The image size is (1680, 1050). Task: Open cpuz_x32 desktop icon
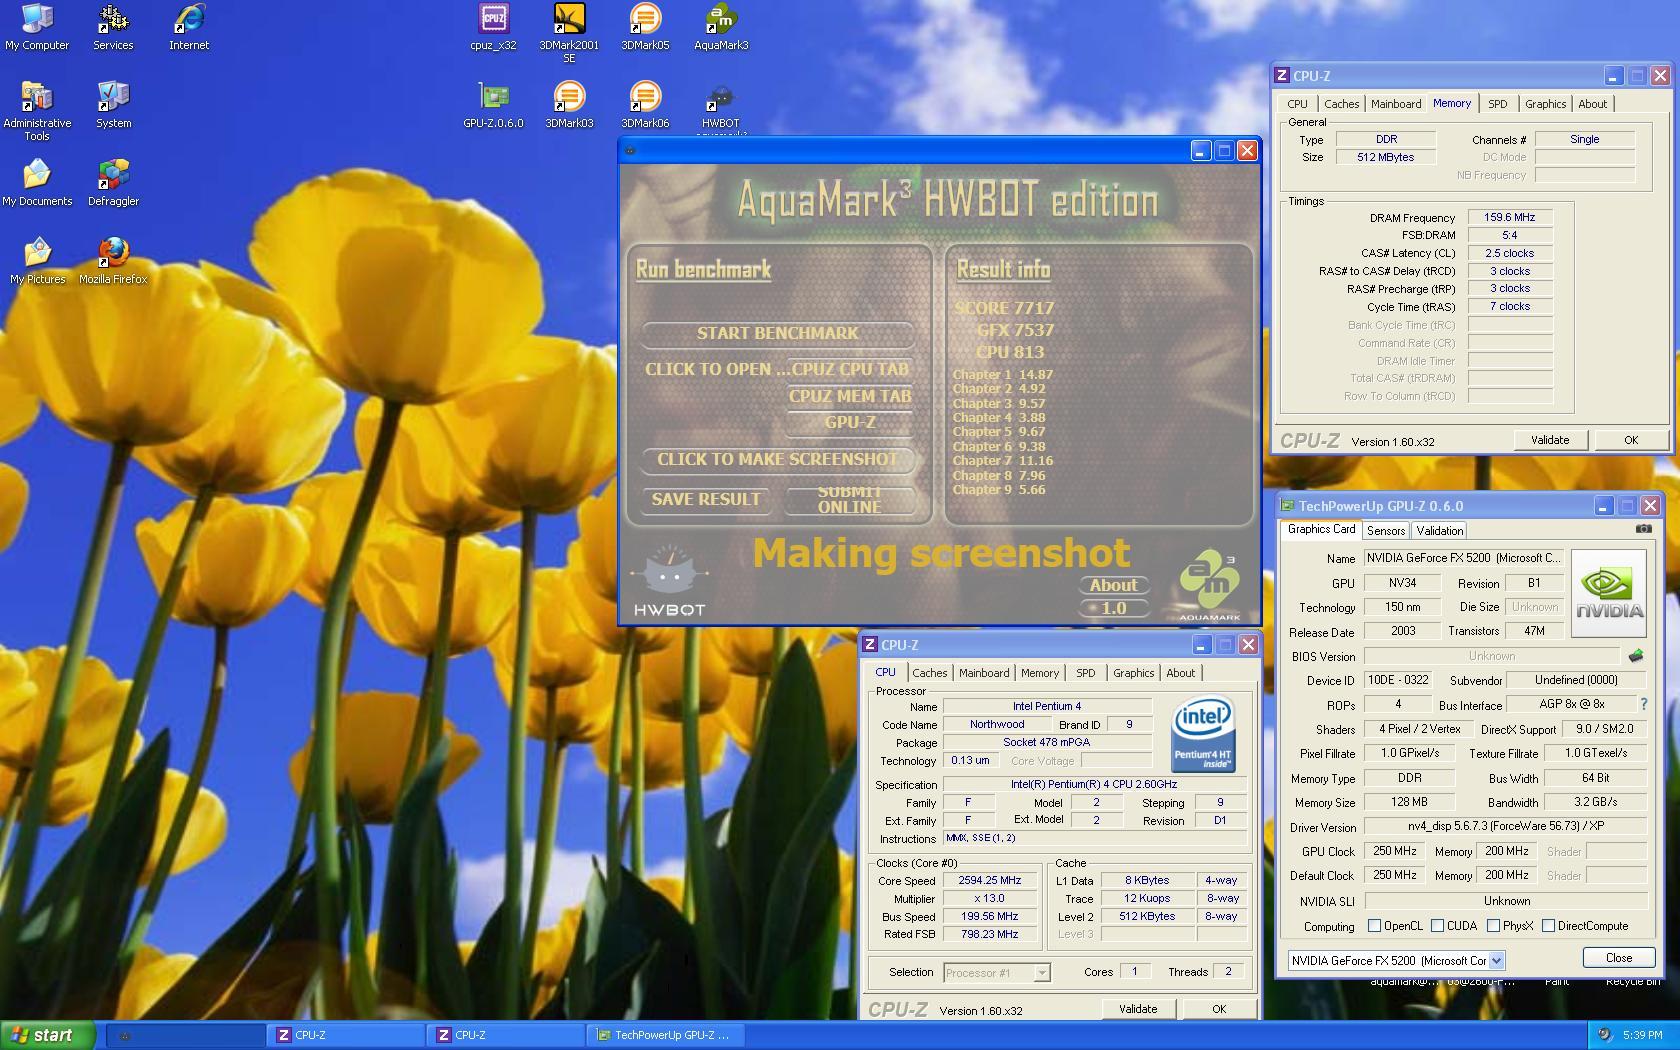coord(493,27)
